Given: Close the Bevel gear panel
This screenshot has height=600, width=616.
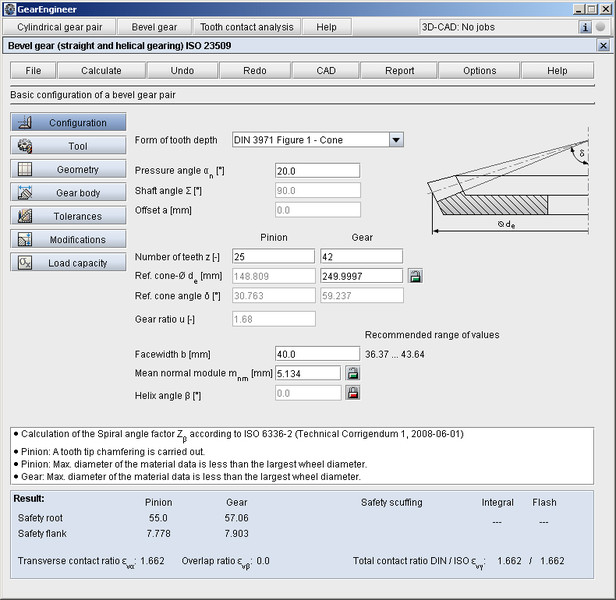Looking at the screenshot, I should coord(602,46).
